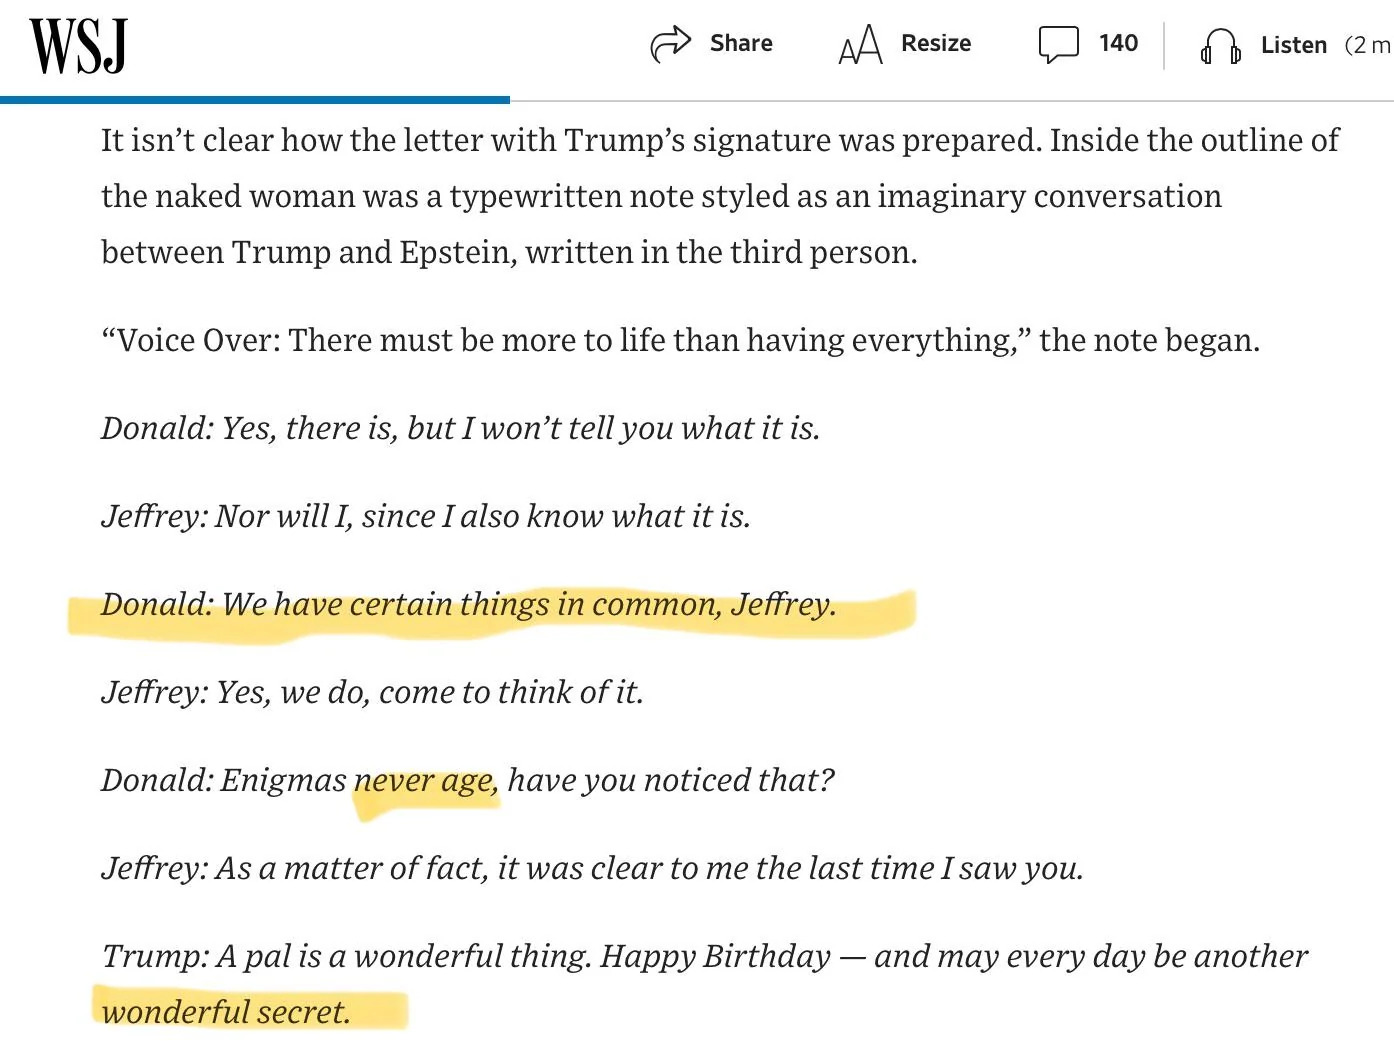
Task: Click the blue reading progress bar
Action: 255,100
